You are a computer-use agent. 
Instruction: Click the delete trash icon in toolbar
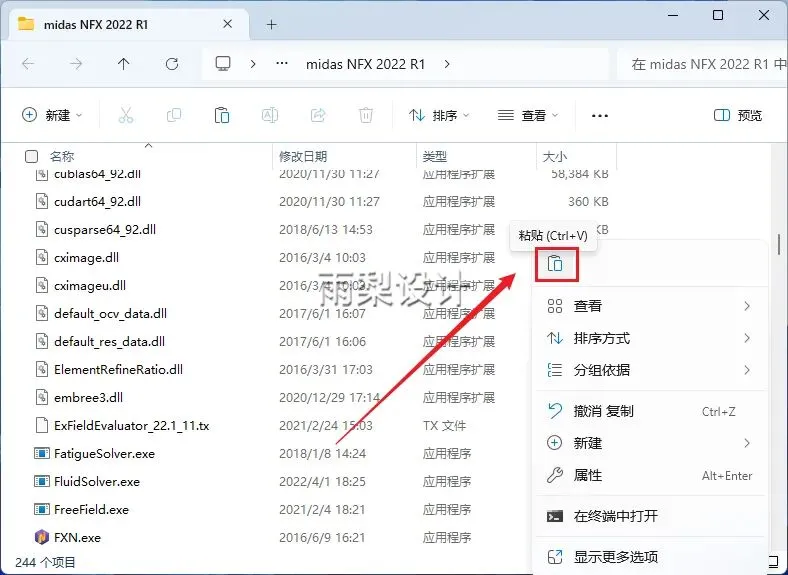click(366, 115)
